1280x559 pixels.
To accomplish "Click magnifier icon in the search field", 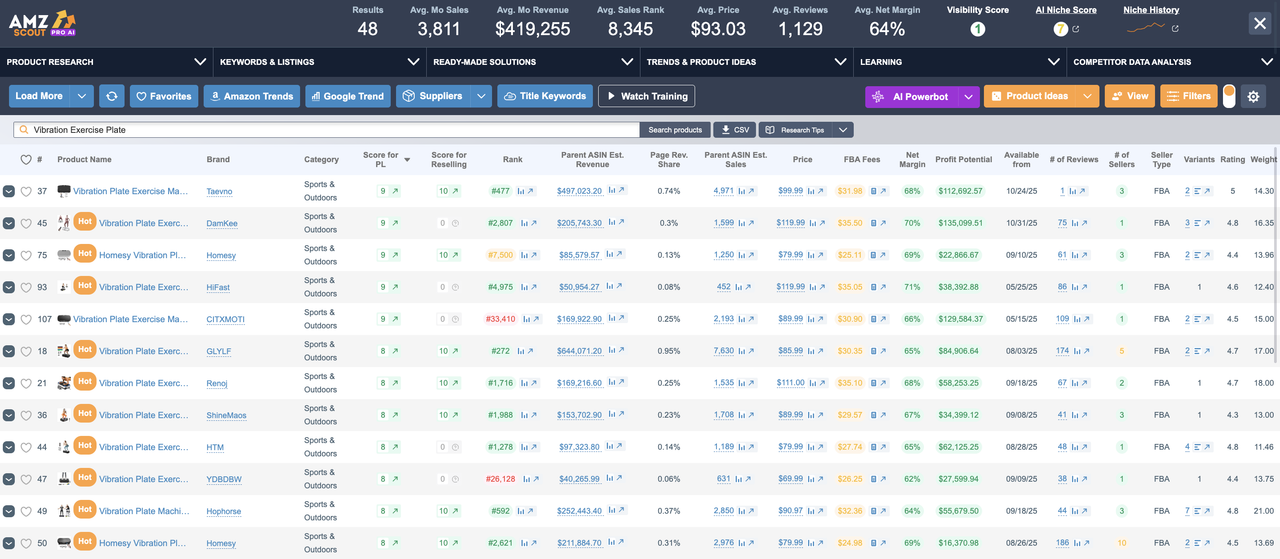I will (24, 130).
